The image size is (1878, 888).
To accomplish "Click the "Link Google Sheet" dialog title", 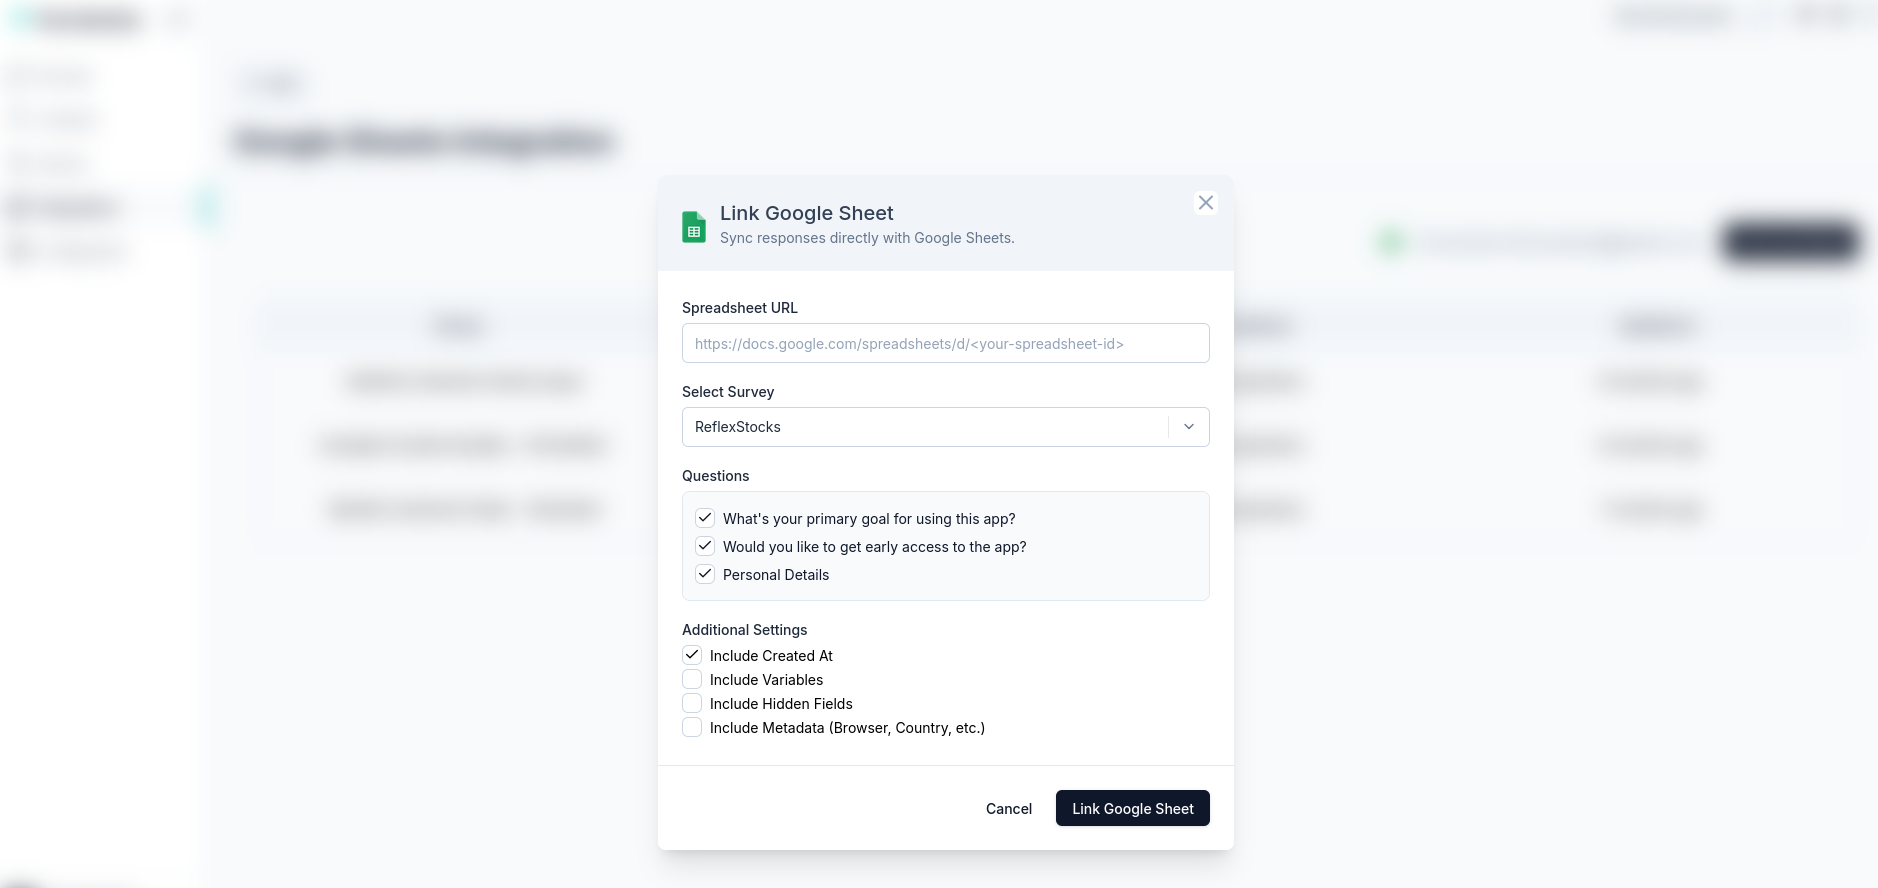I will pos(807,213).
